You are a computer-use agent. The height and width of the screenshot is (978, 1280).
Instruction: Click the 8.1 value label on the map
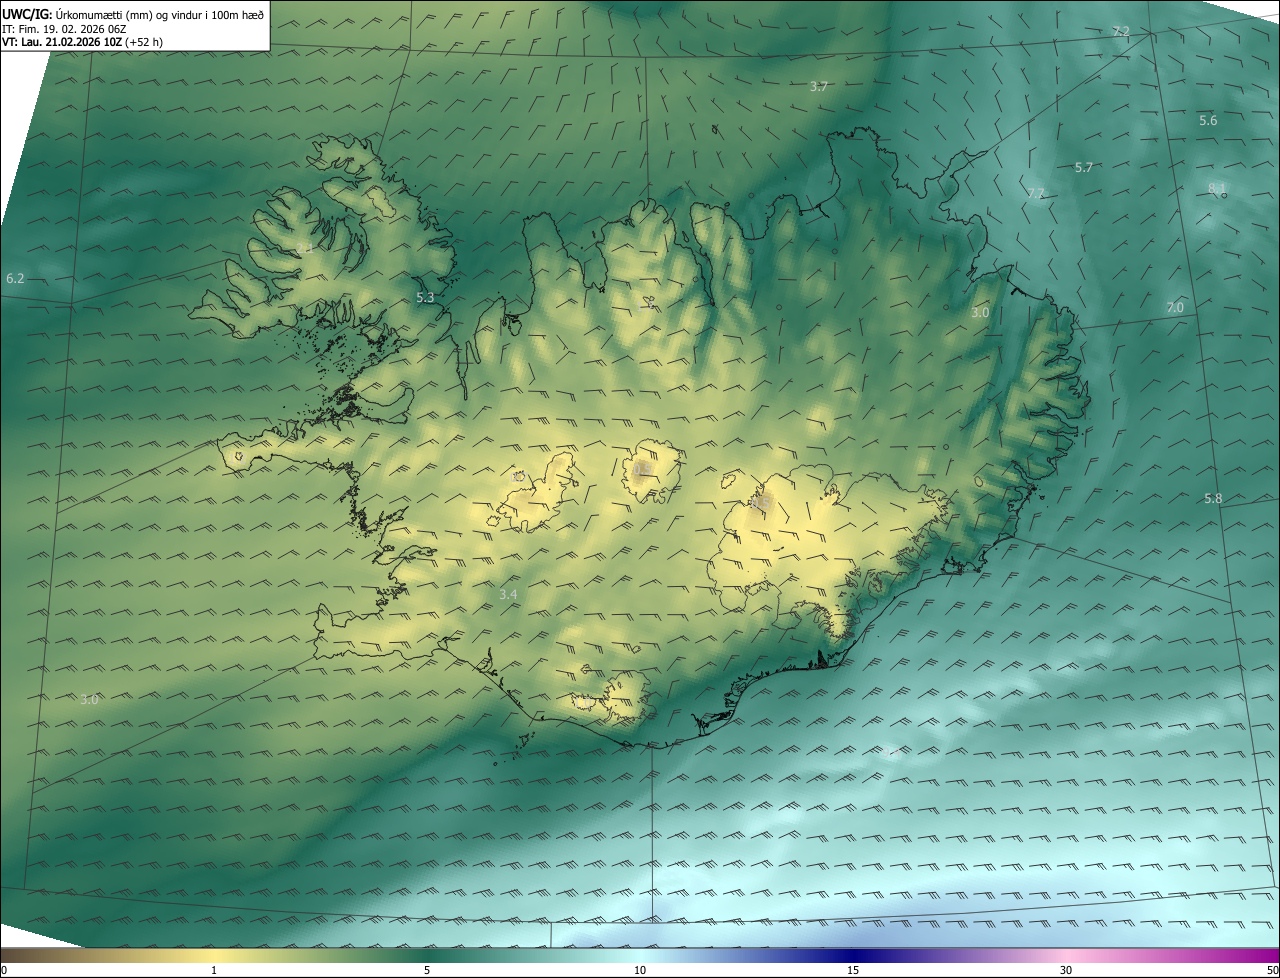point(1217,188)
